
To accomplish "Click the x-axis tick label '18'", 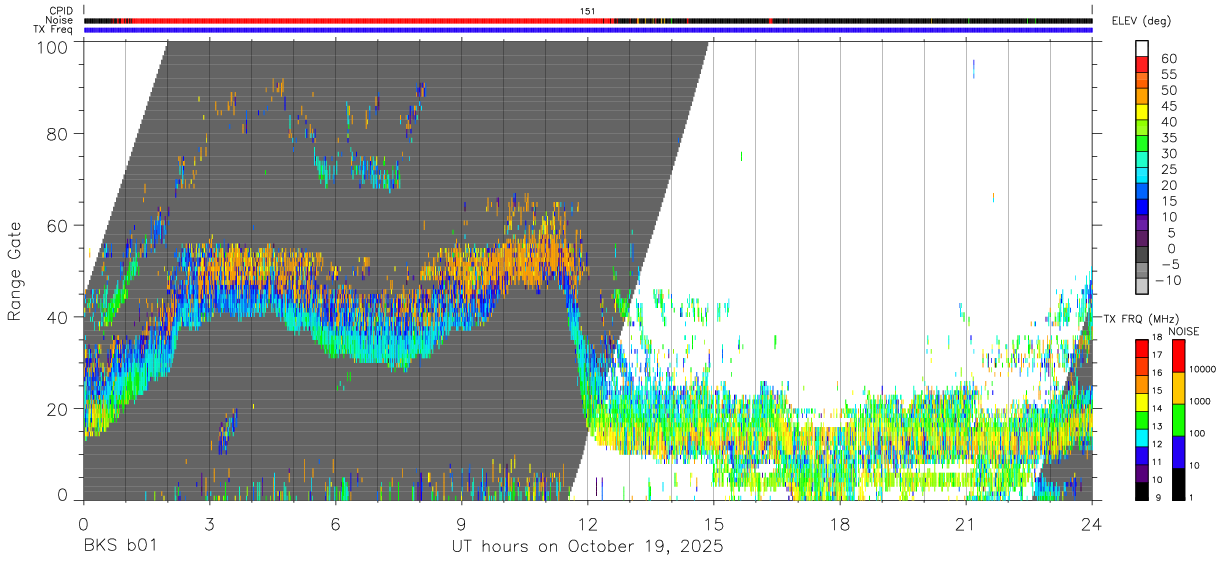I will [840, 523].
